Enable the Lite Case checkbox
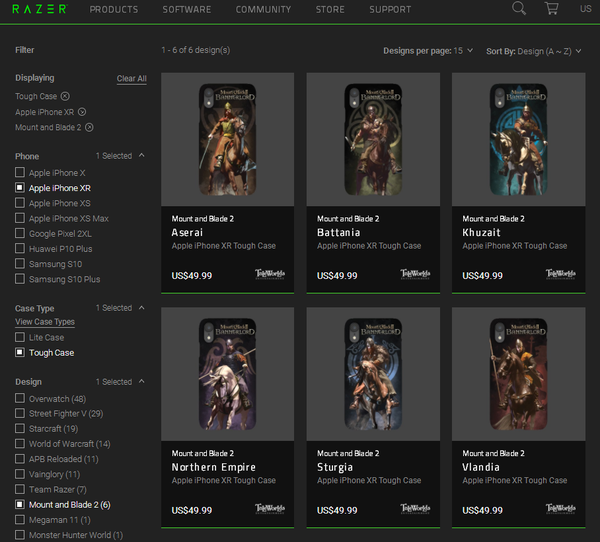Image resolution: width=600 pixels, height=542 pixels. (20, 337)
